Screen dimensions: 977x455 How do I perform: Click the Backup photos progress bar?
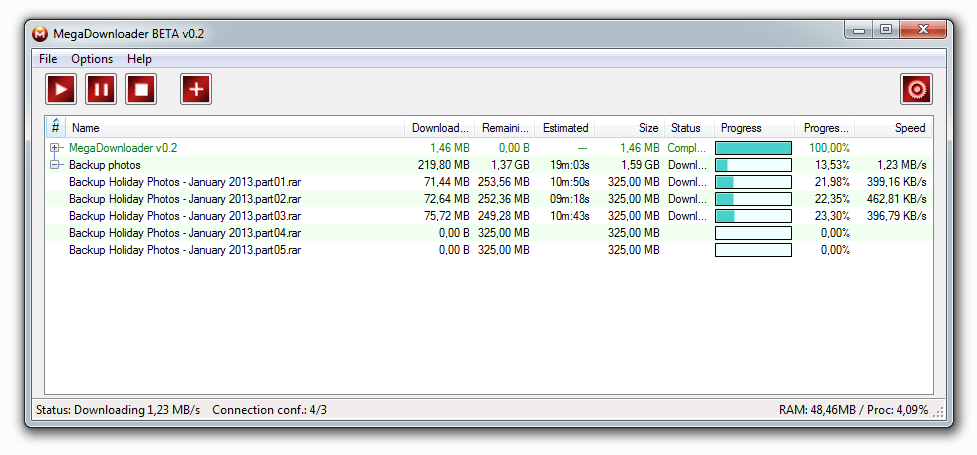(x=753, y=165)
